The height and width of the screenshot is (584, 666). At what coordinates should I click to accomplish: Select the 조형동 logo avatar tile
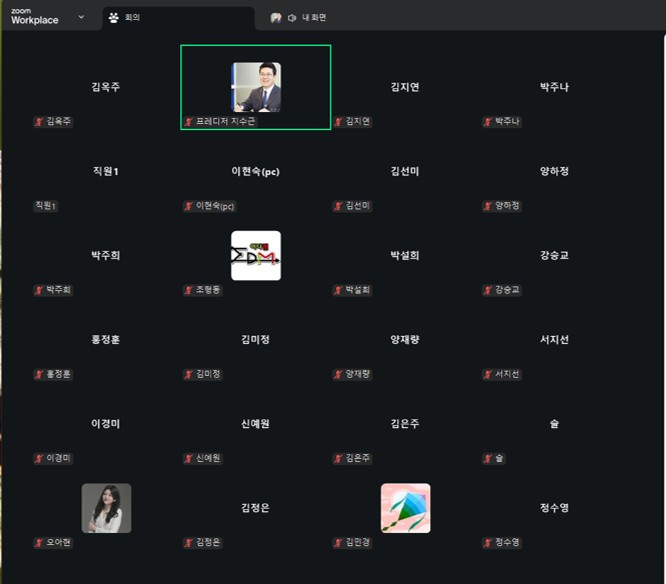pyautogui.click(x=256, y=255)
